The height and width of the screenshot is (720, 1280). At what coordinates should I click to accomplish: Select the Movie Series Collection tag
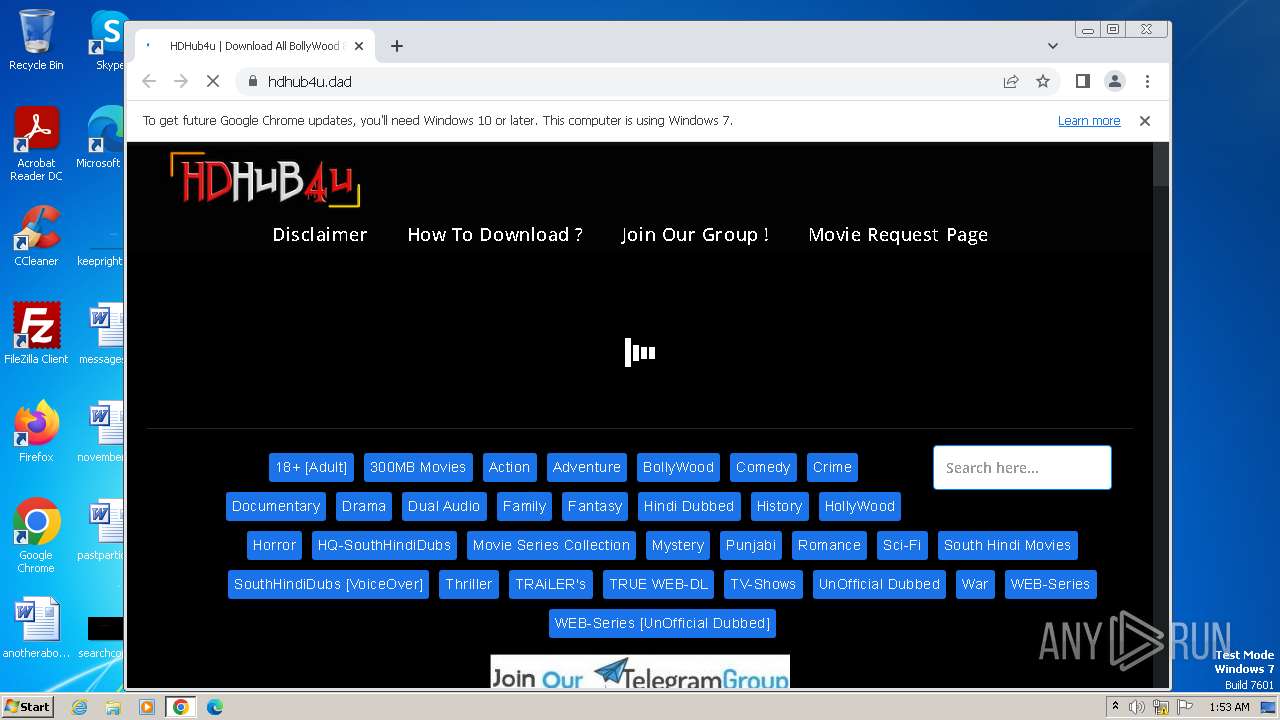point(551,545)
